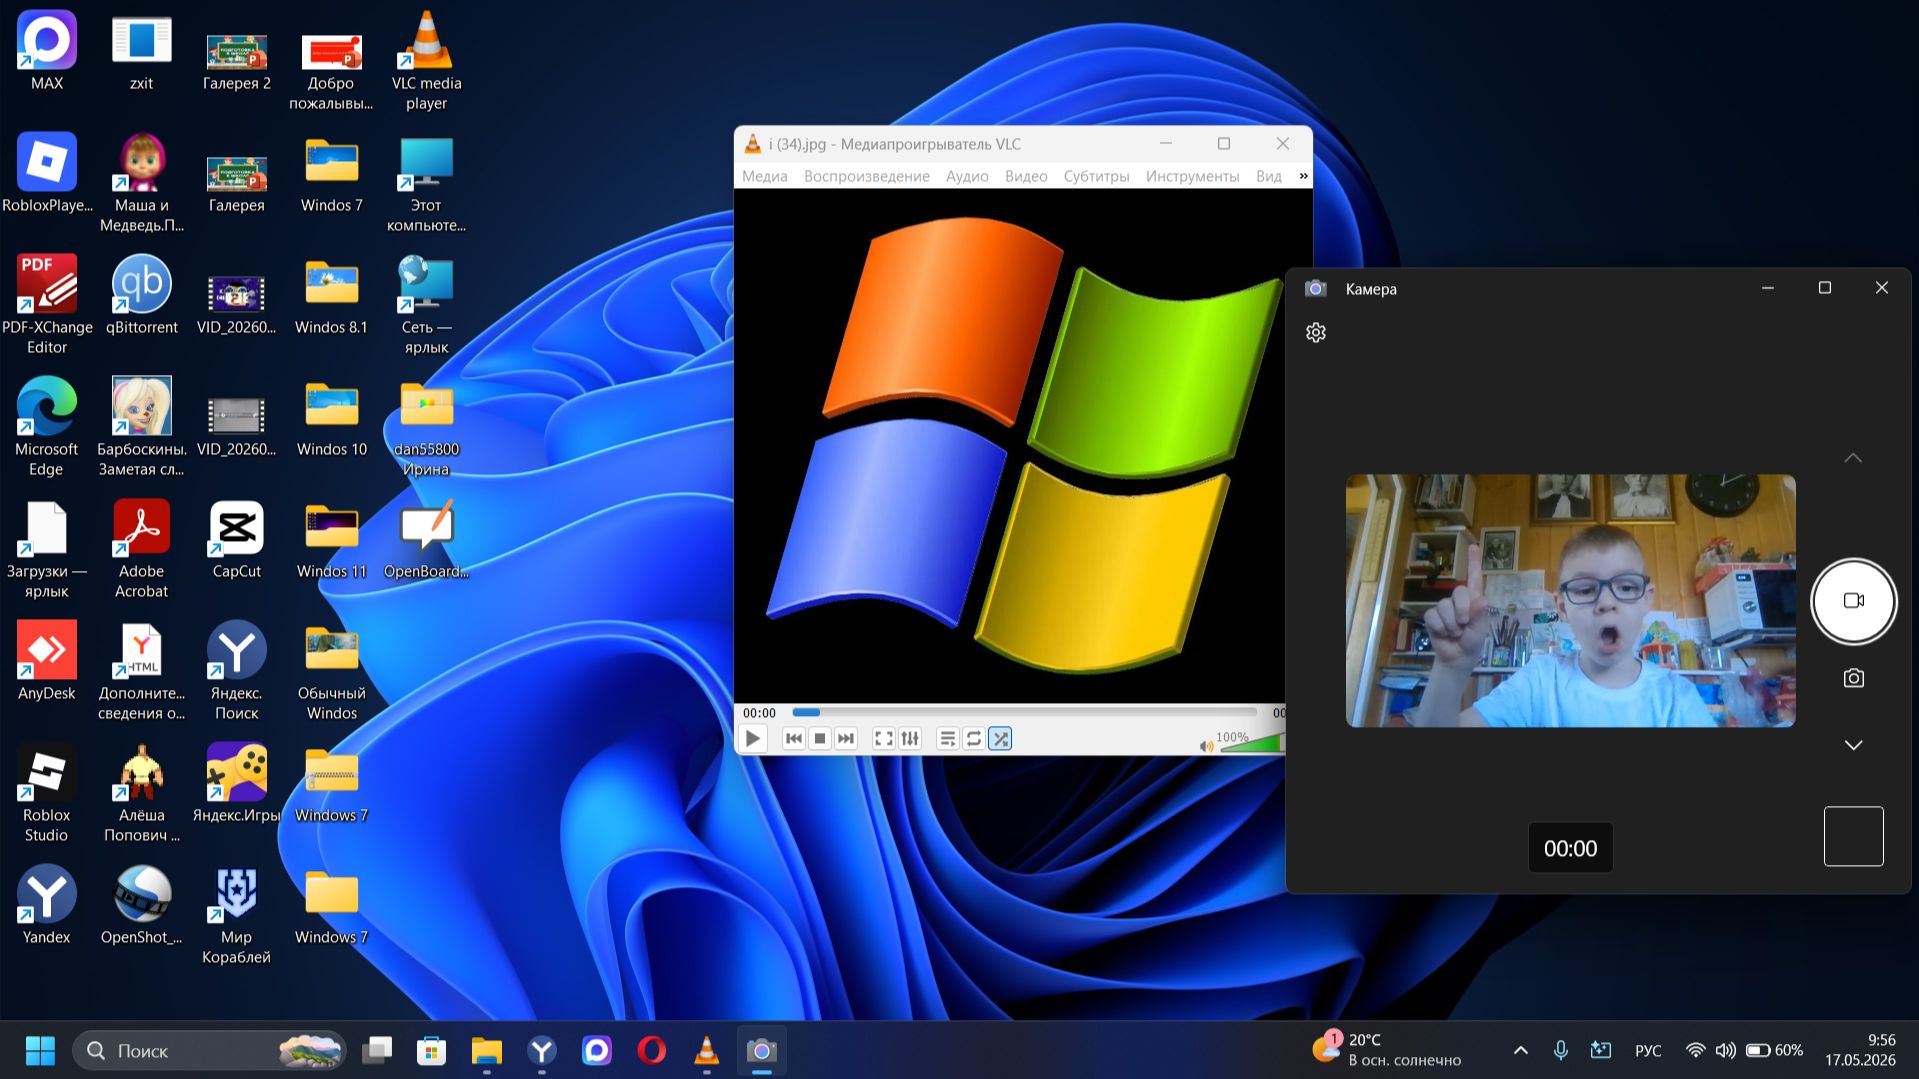Select the Roblox Studio desktop icon
Viewport: 1919px width, 1079px height.
point(47,792)
